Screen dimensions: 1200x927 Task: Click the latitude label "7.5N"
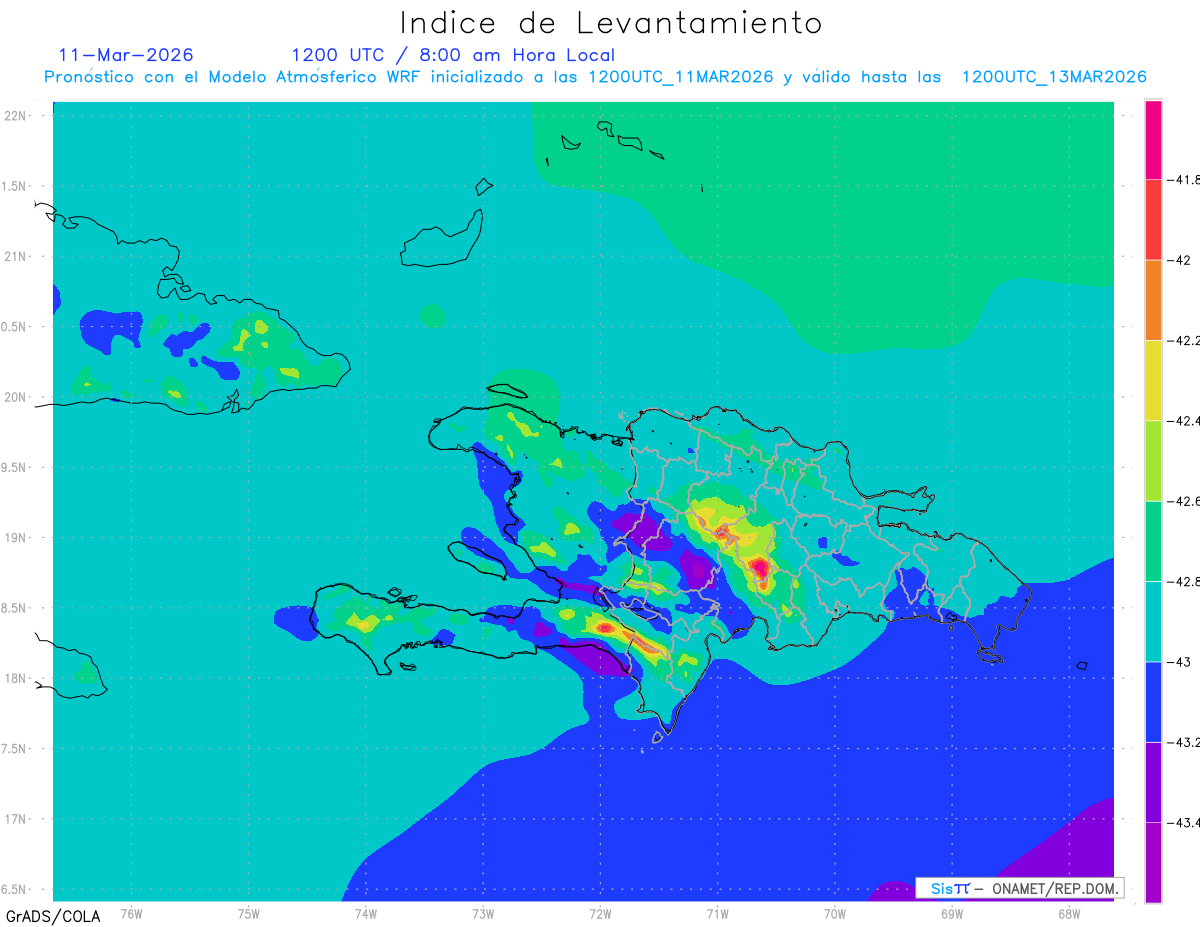pyautogui.click(x=15, y=749)
